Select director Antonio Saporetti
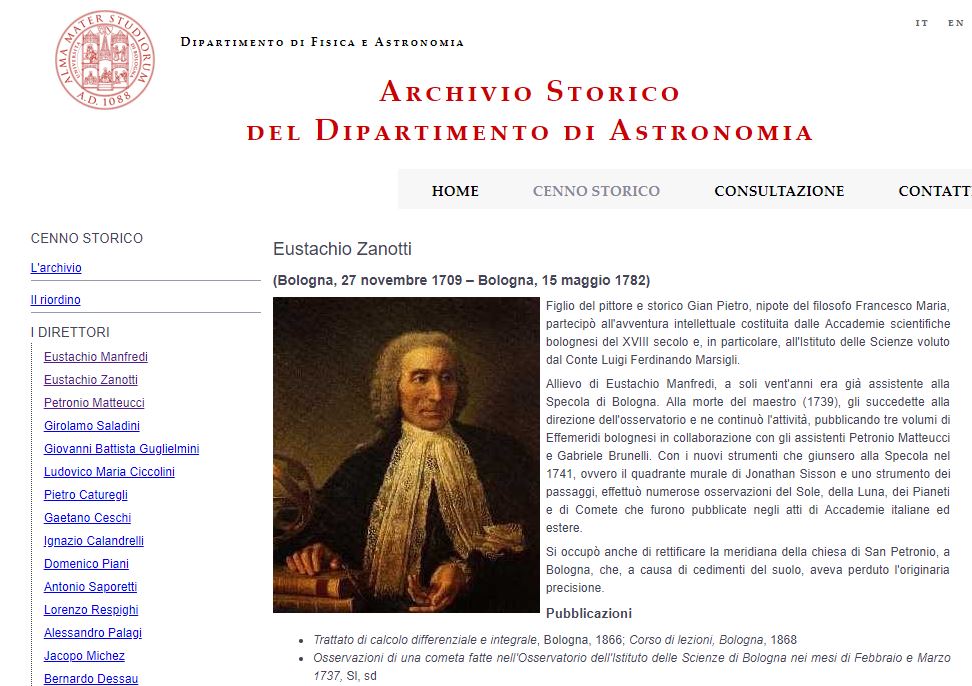 (91, 586)
